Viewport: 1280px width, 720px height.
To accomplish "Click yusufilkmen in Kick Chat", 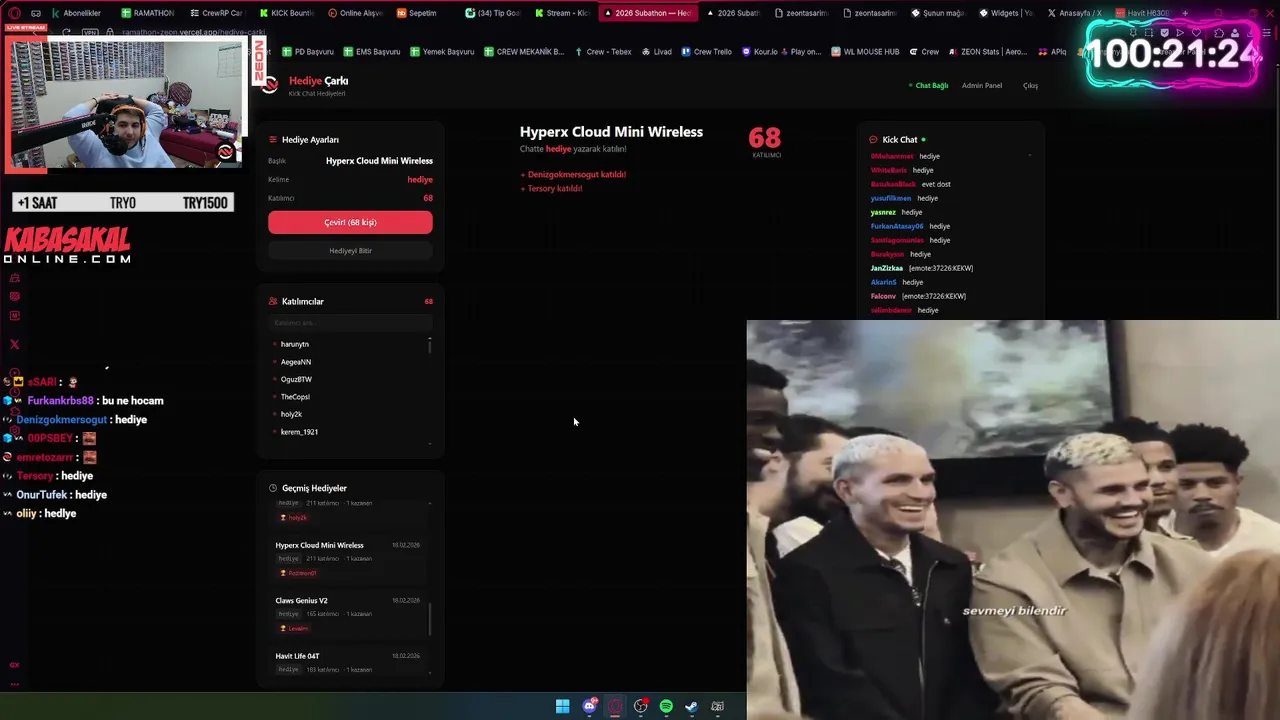I will coord(891,198).
